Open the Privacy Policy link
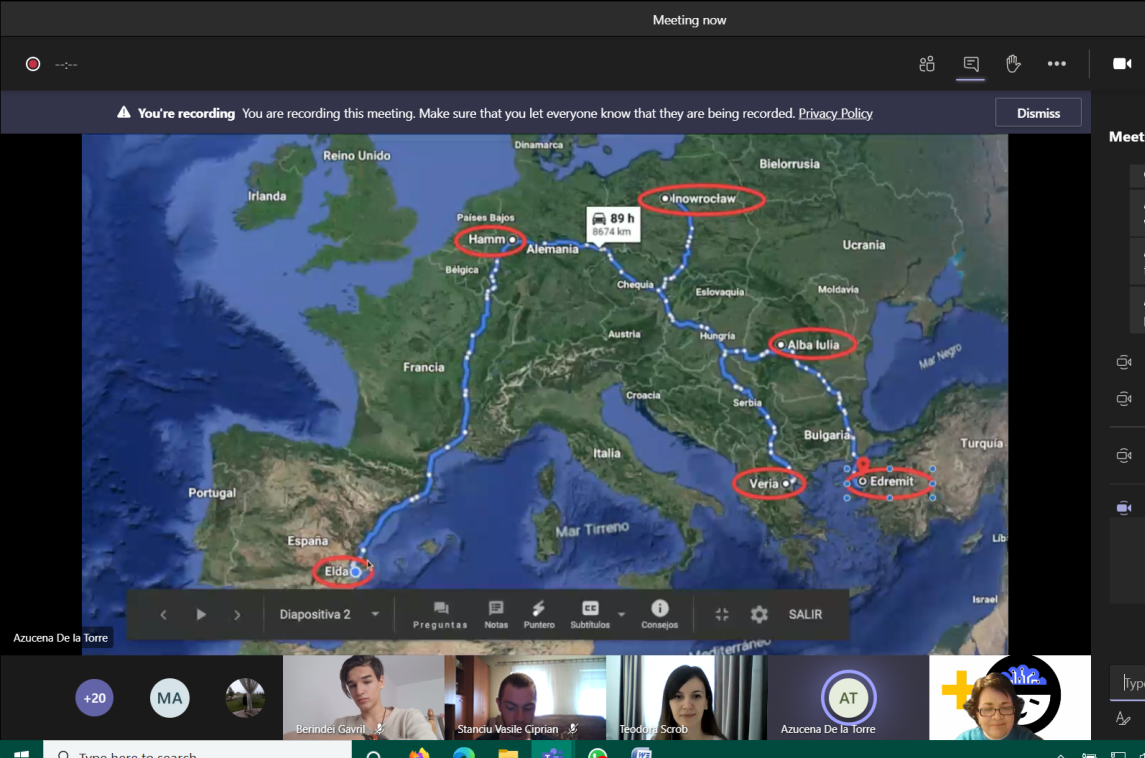Image resolution: width=1145 pixels, height=758 pixels. 835,113
